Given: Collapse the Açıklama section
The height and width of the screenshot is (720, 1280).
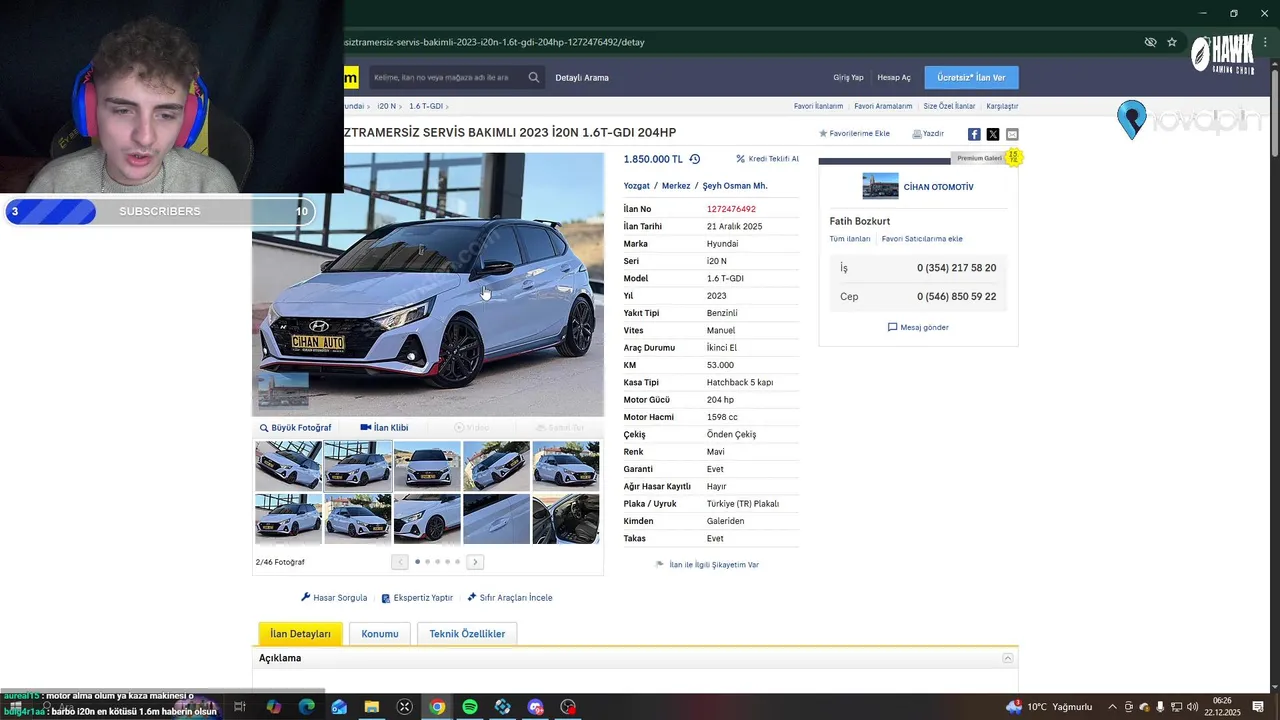Looking at the screenshot, I should pos(1008,658).
